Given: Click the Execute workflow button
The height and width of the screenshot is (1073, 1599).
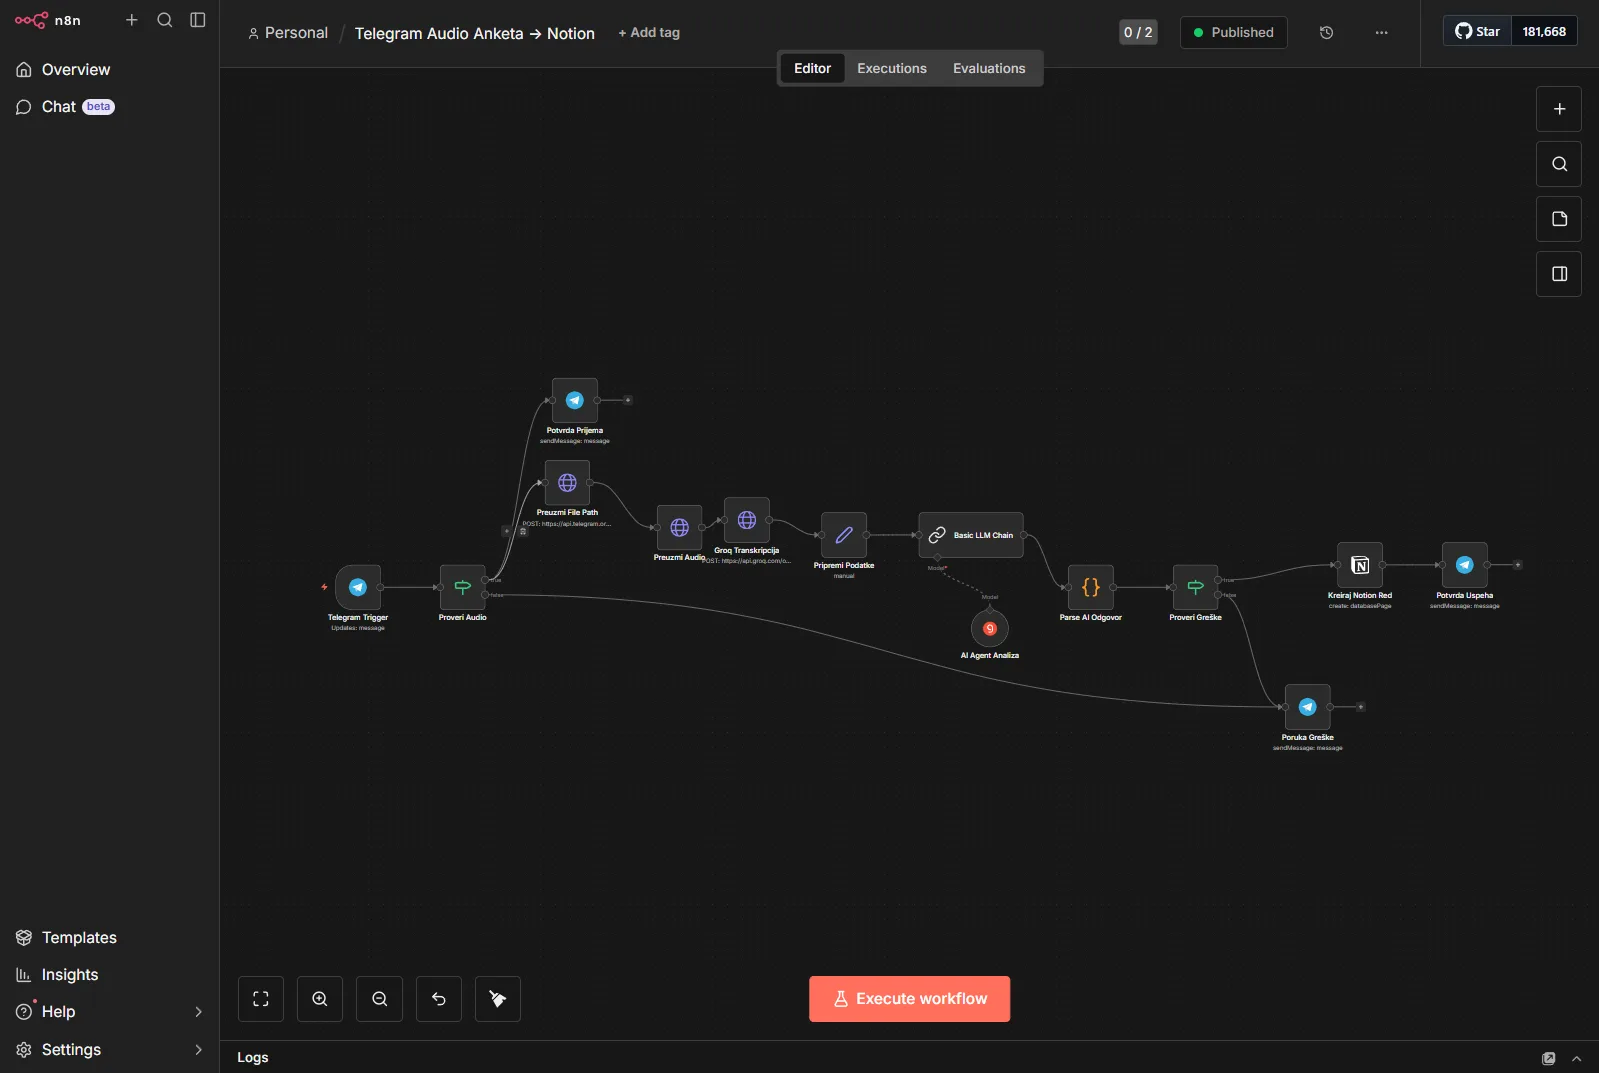Looking at the screenshot, I should click(909, 999).
